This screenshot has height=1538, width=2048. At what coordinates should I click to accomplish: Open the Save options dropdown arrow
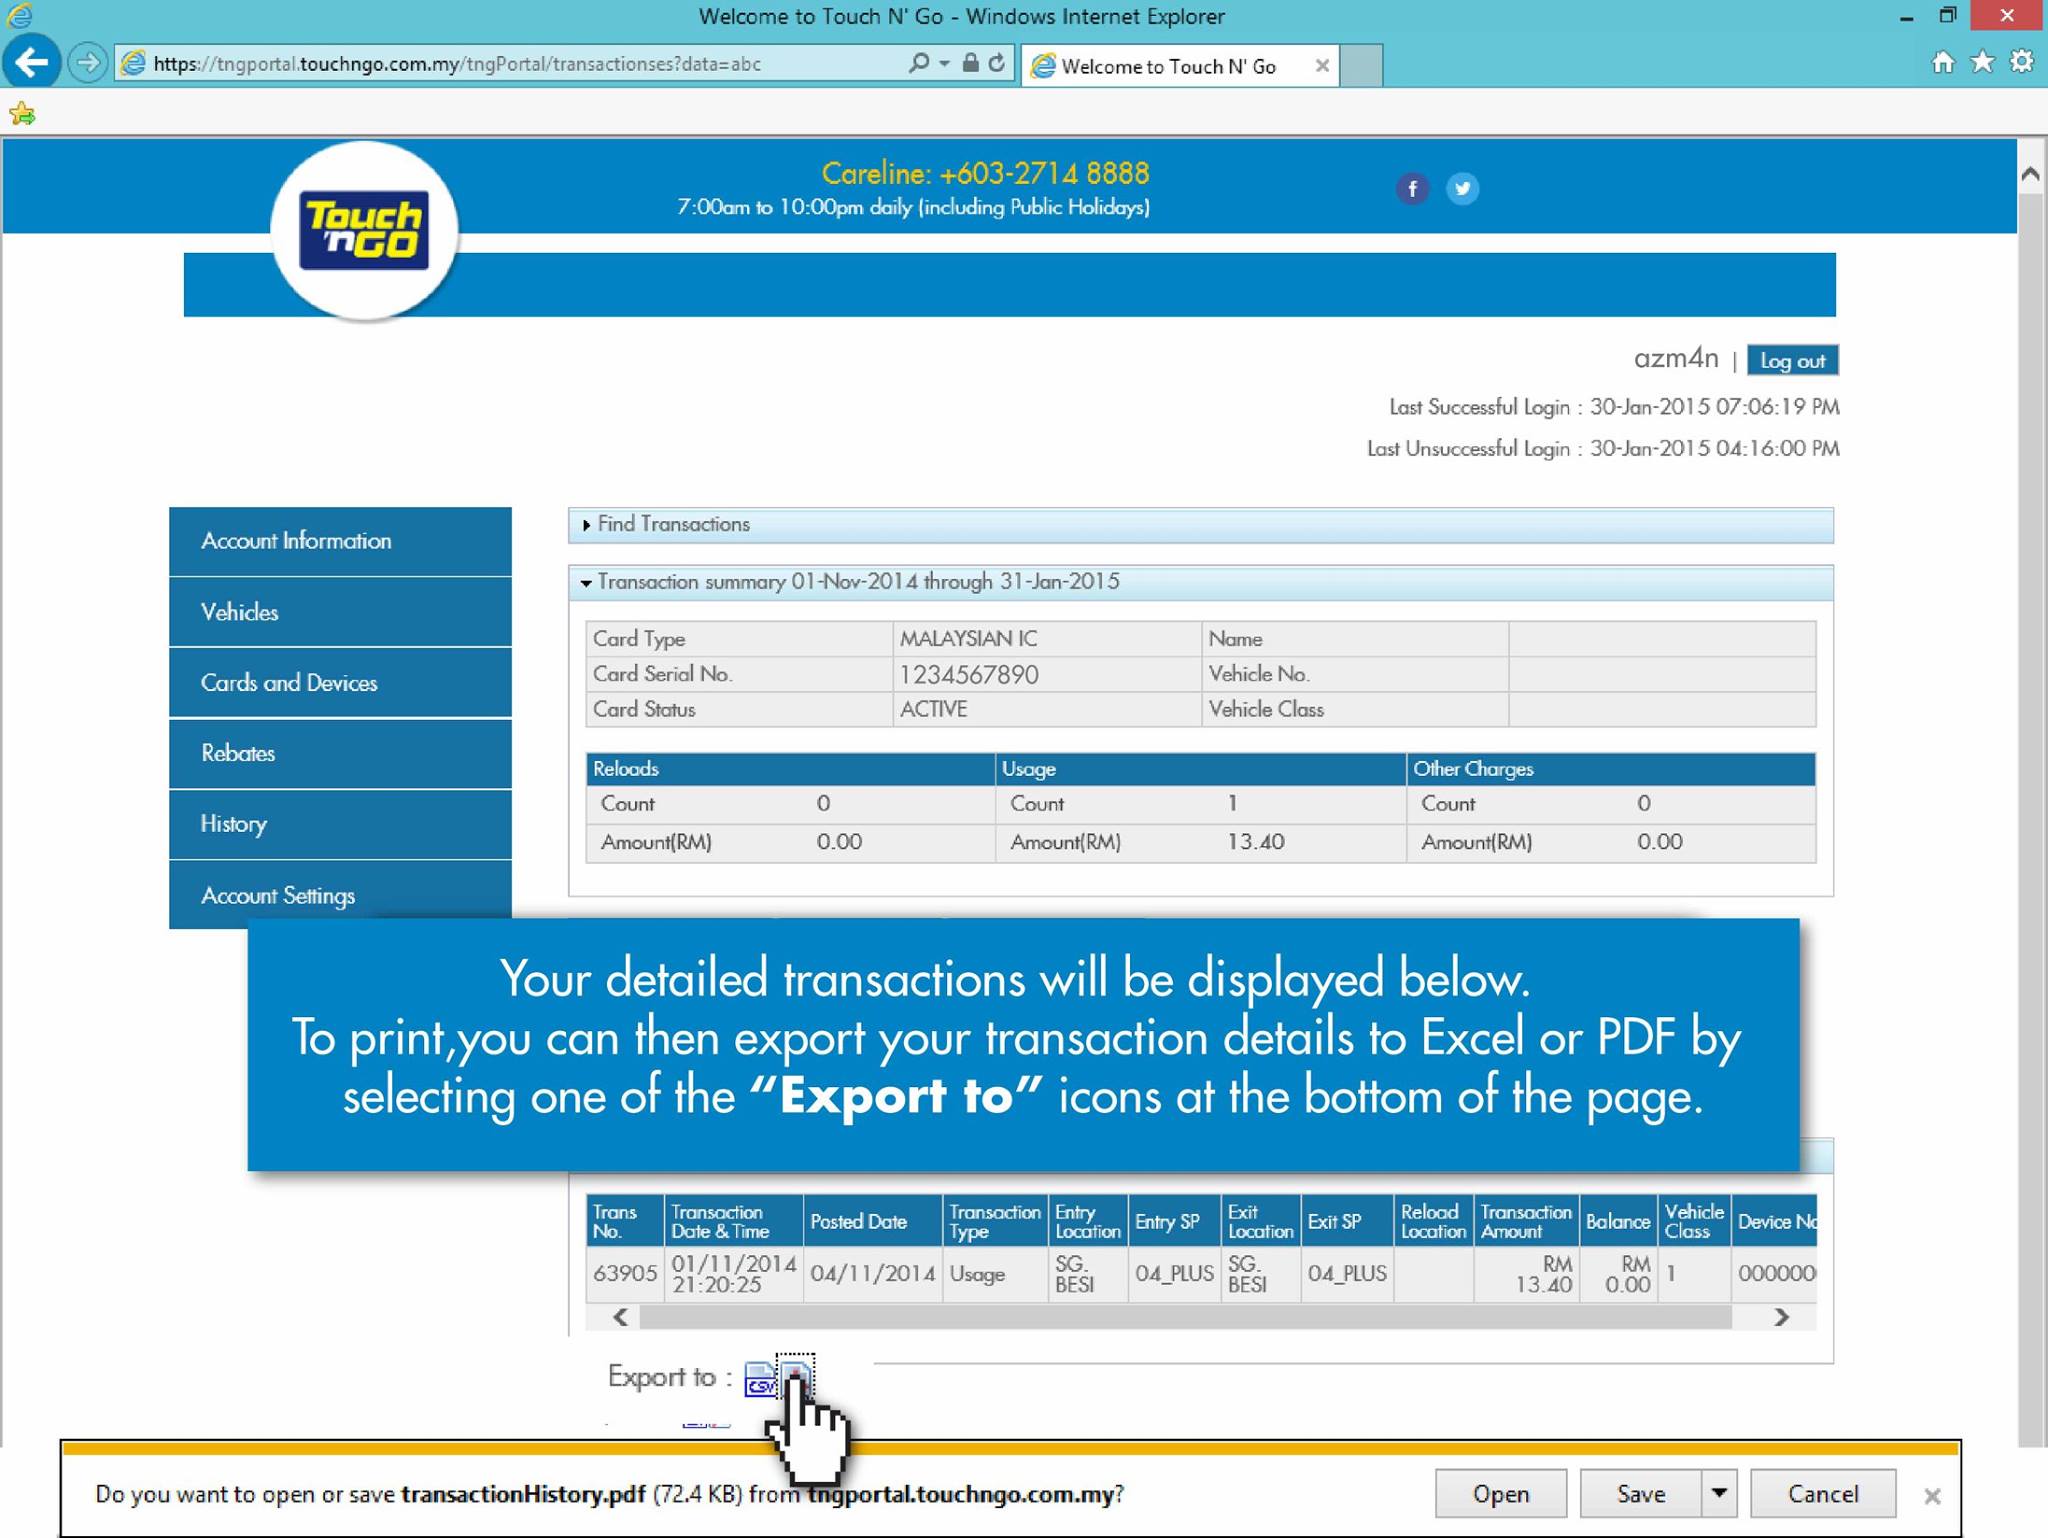tap(1719, 1493)
